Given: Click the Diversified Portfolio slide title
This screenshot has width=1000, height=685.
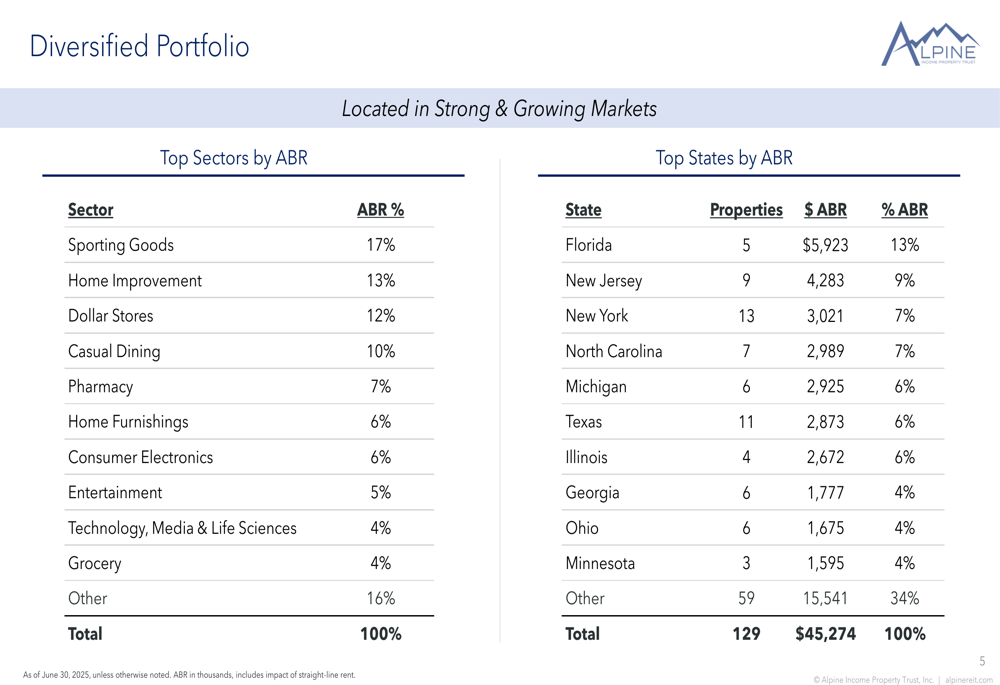Looking at the screenshot, I should [x=139, y=46].
